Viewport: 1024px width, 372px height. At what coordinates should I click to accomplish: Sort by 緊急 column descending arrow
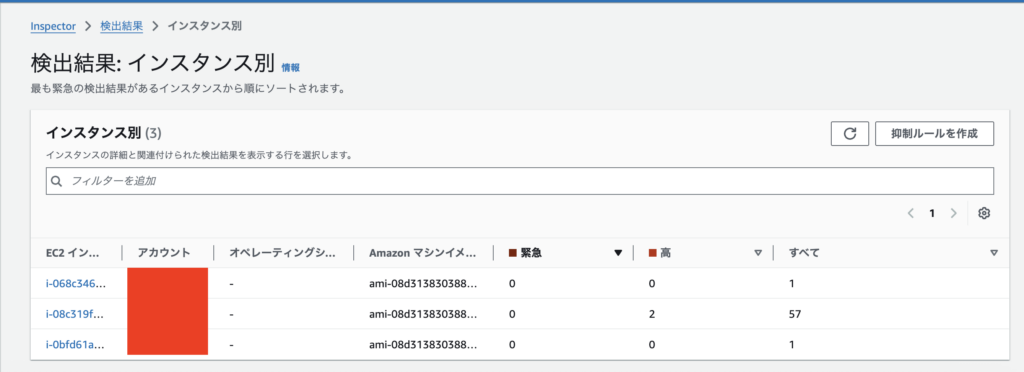click(x=618, y=253)
